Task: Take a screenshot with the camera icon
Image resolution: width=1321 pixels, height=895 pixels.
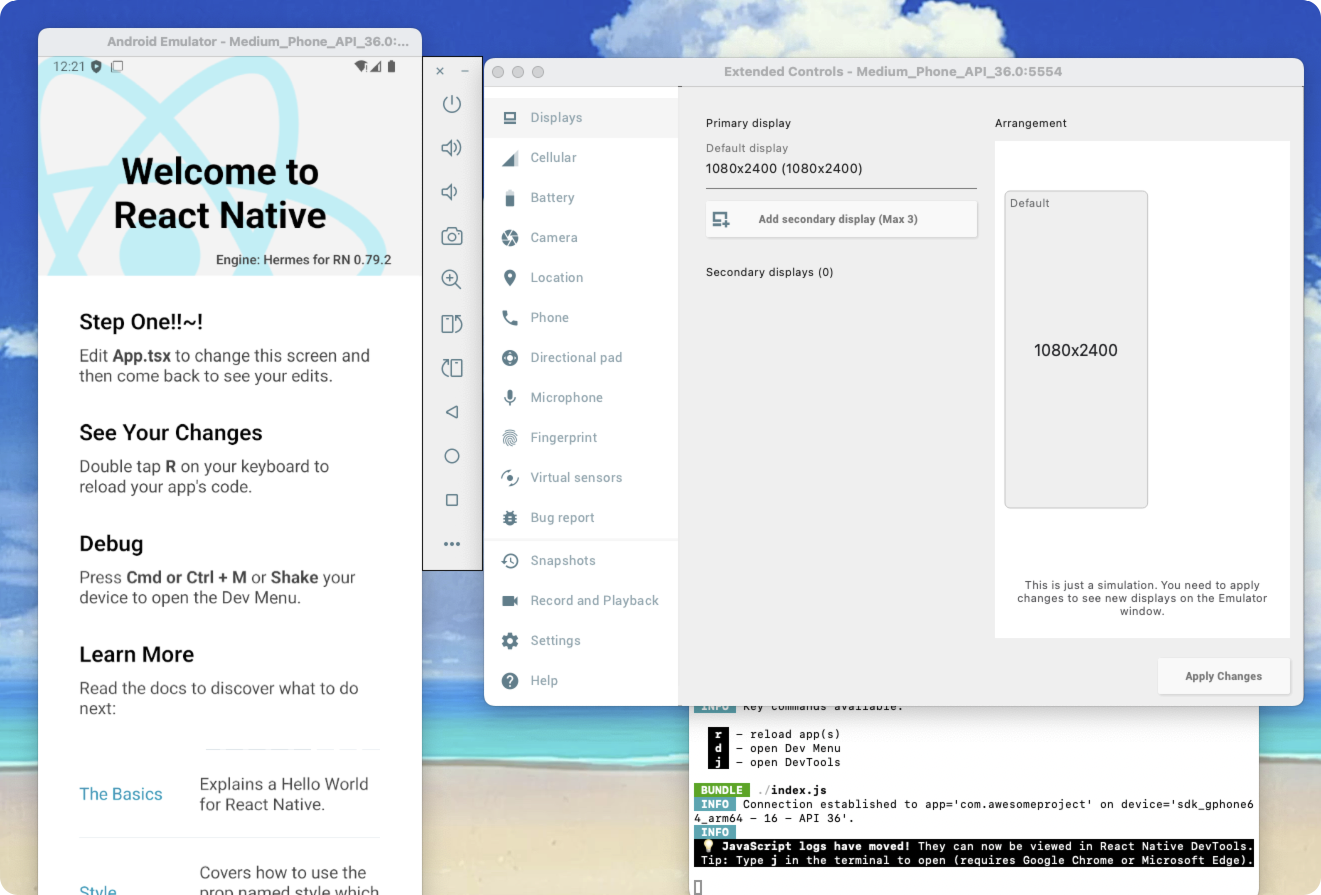Action: pyautogui.click(x=451, y=236)
